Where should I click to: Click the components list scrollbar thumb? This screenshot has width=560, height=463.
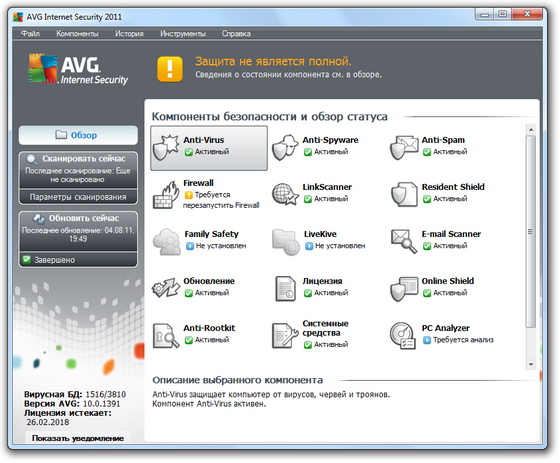pos(531,232)
